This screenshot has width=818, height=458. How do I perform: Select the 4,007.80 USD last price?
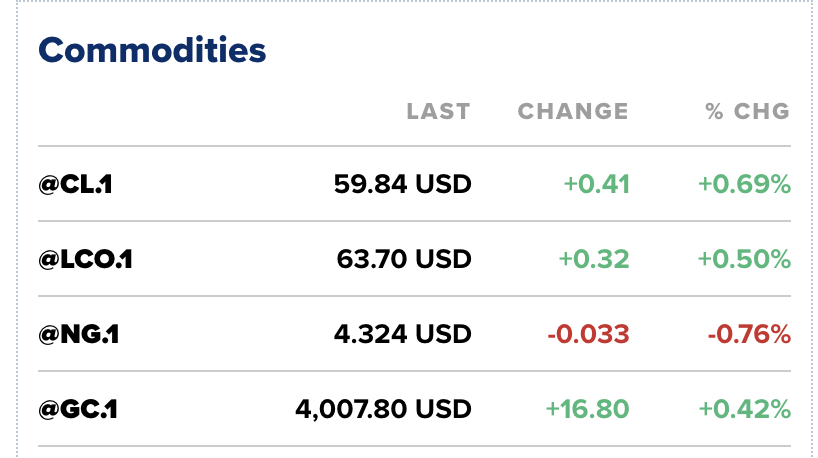tap(383, 409)
